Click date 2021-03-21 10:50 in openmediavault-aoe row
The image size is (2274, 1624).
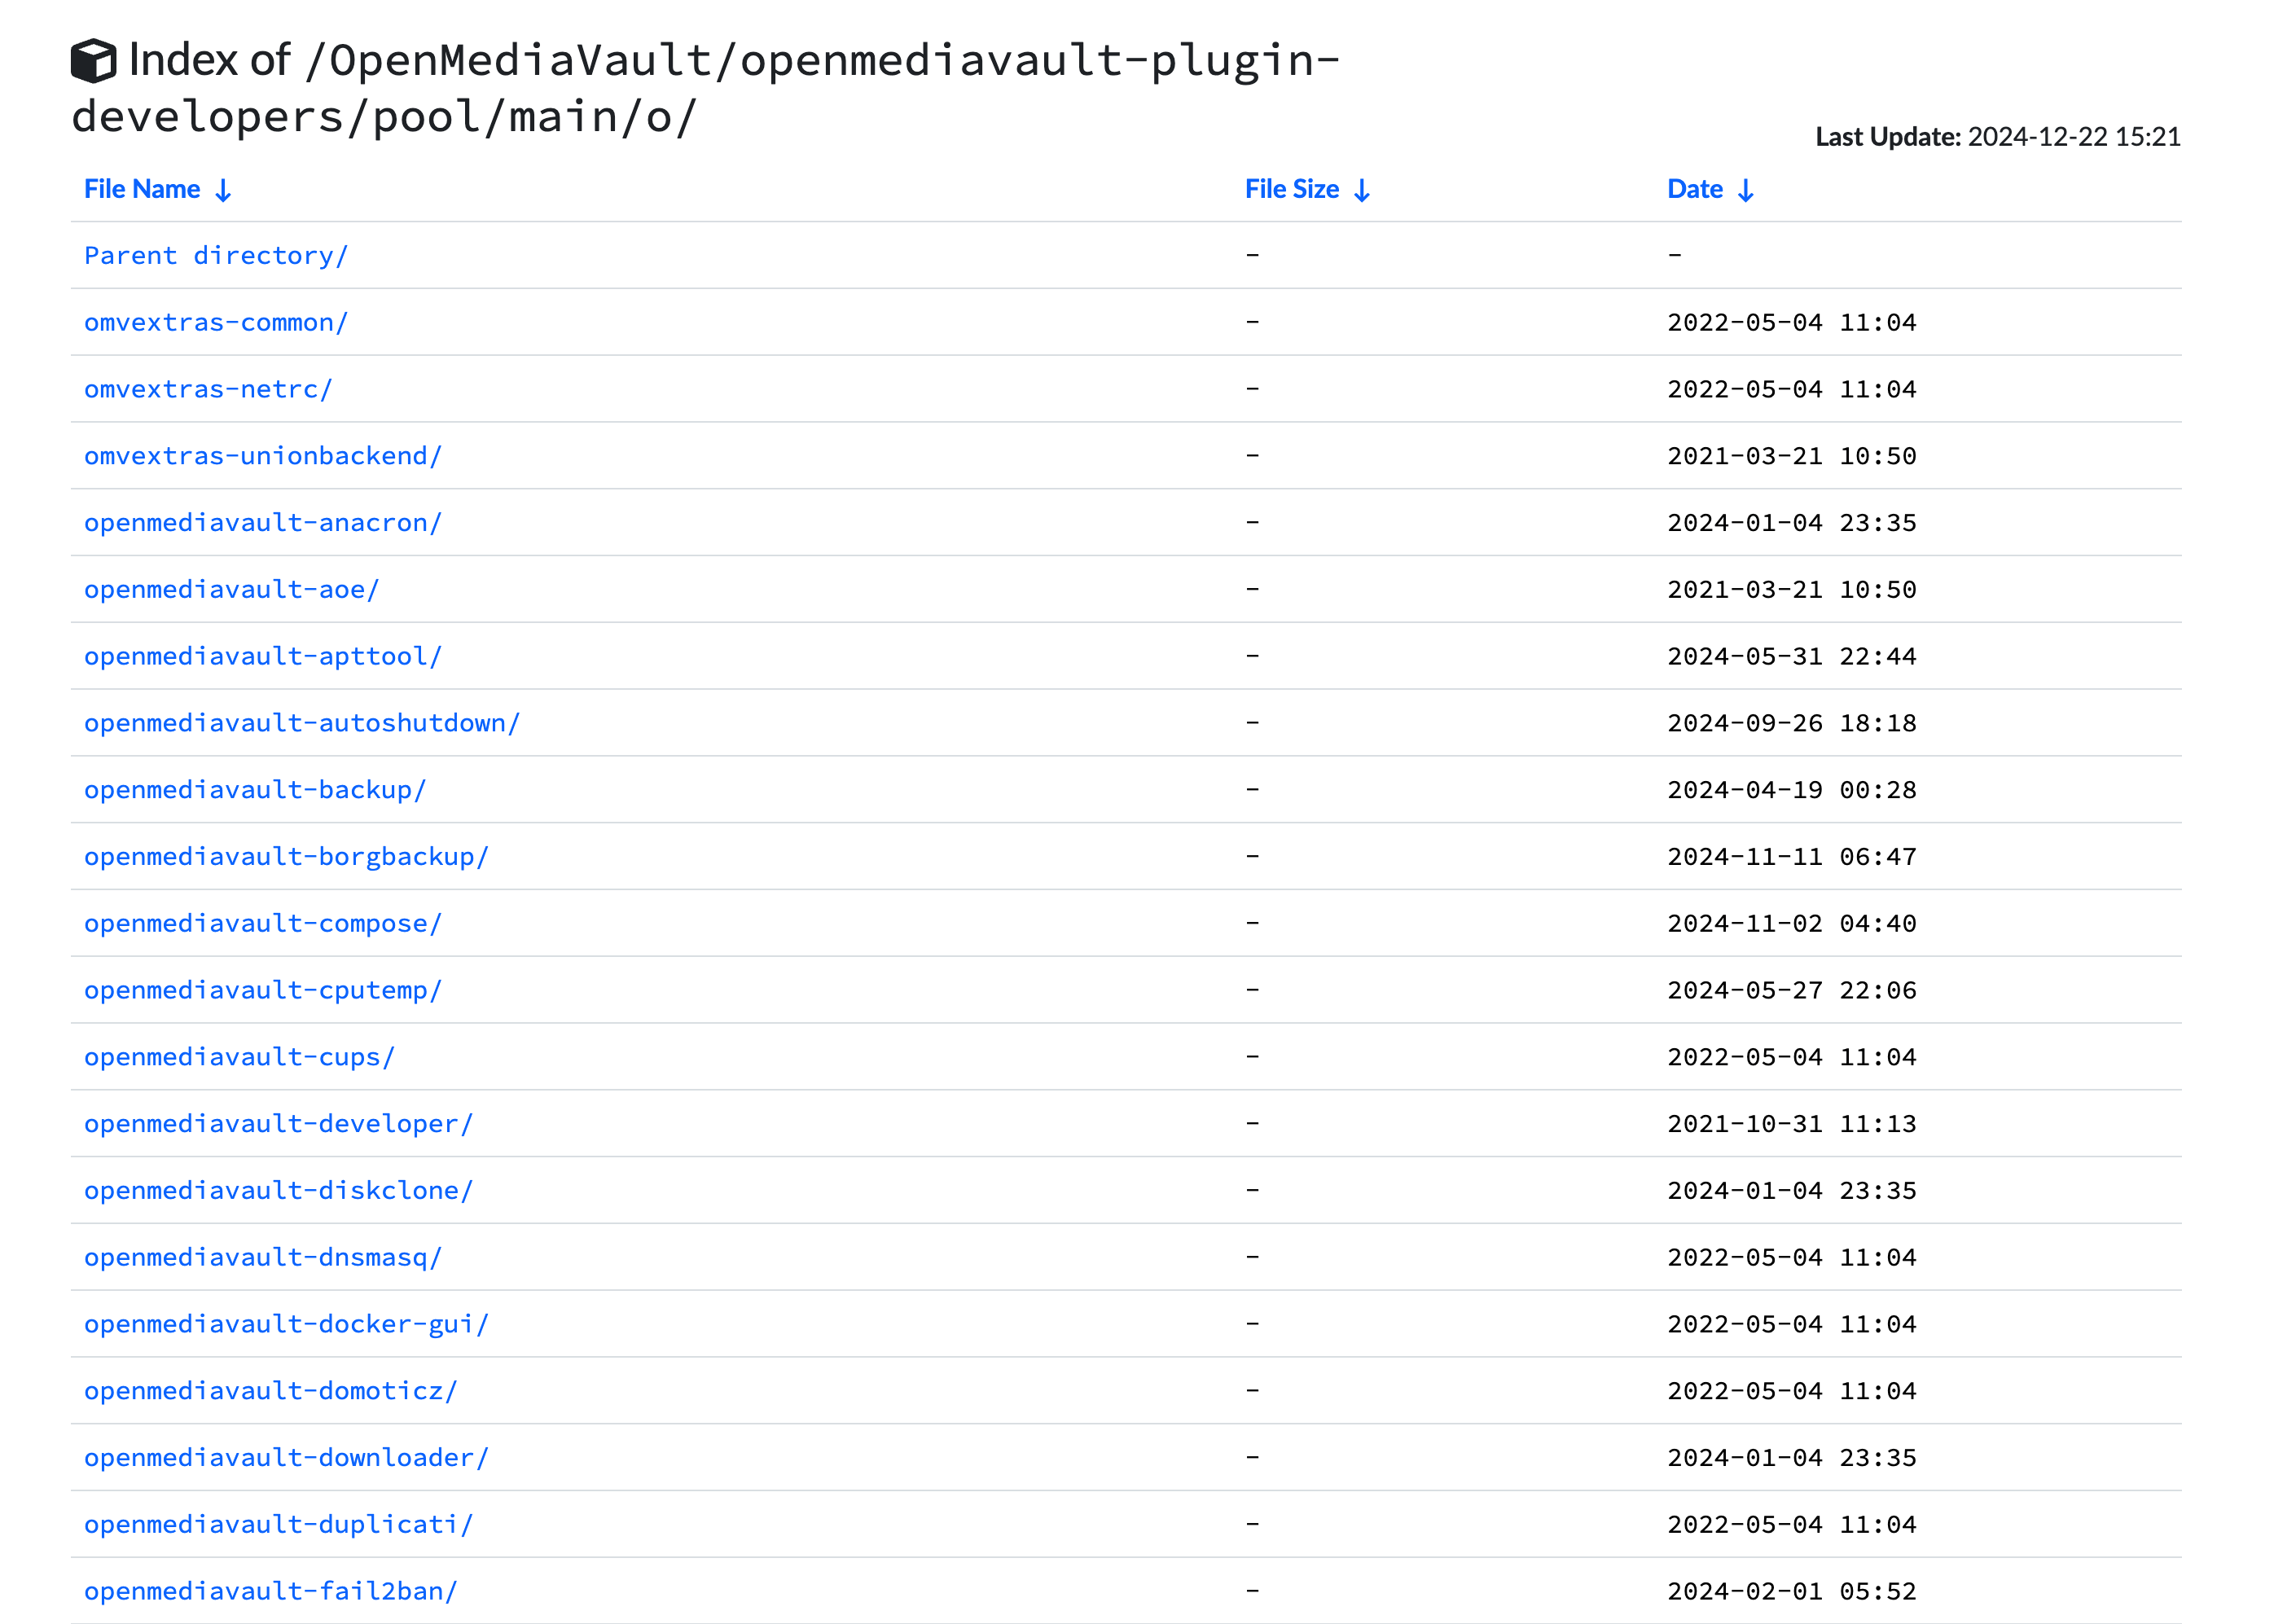point(1792,590)
